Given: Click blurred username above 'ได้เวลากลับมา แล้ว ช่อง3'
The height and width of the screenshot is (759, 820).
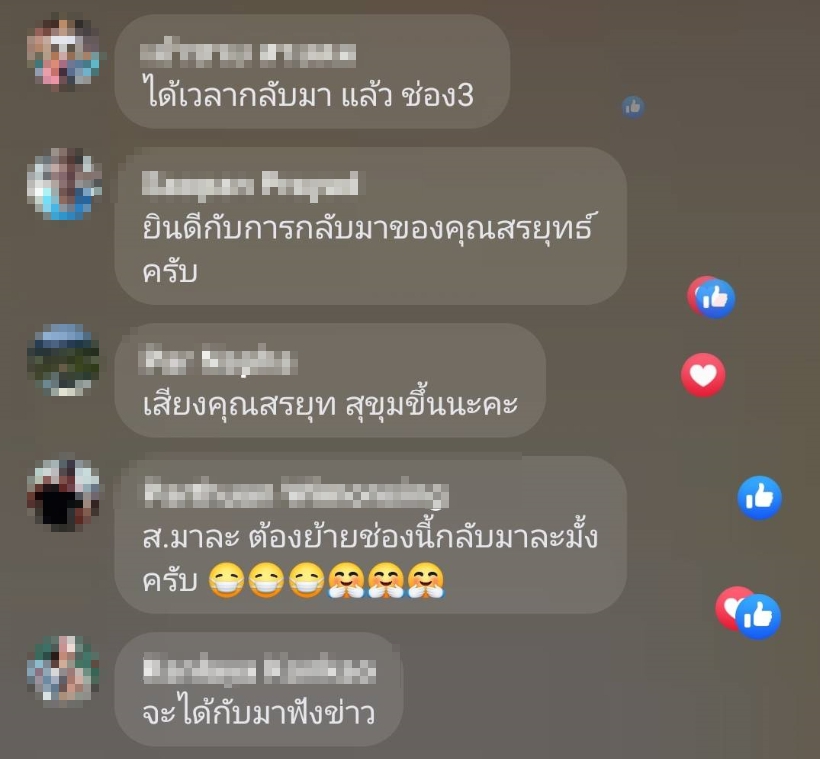Looking at the screenshot, I should (248, 54).
